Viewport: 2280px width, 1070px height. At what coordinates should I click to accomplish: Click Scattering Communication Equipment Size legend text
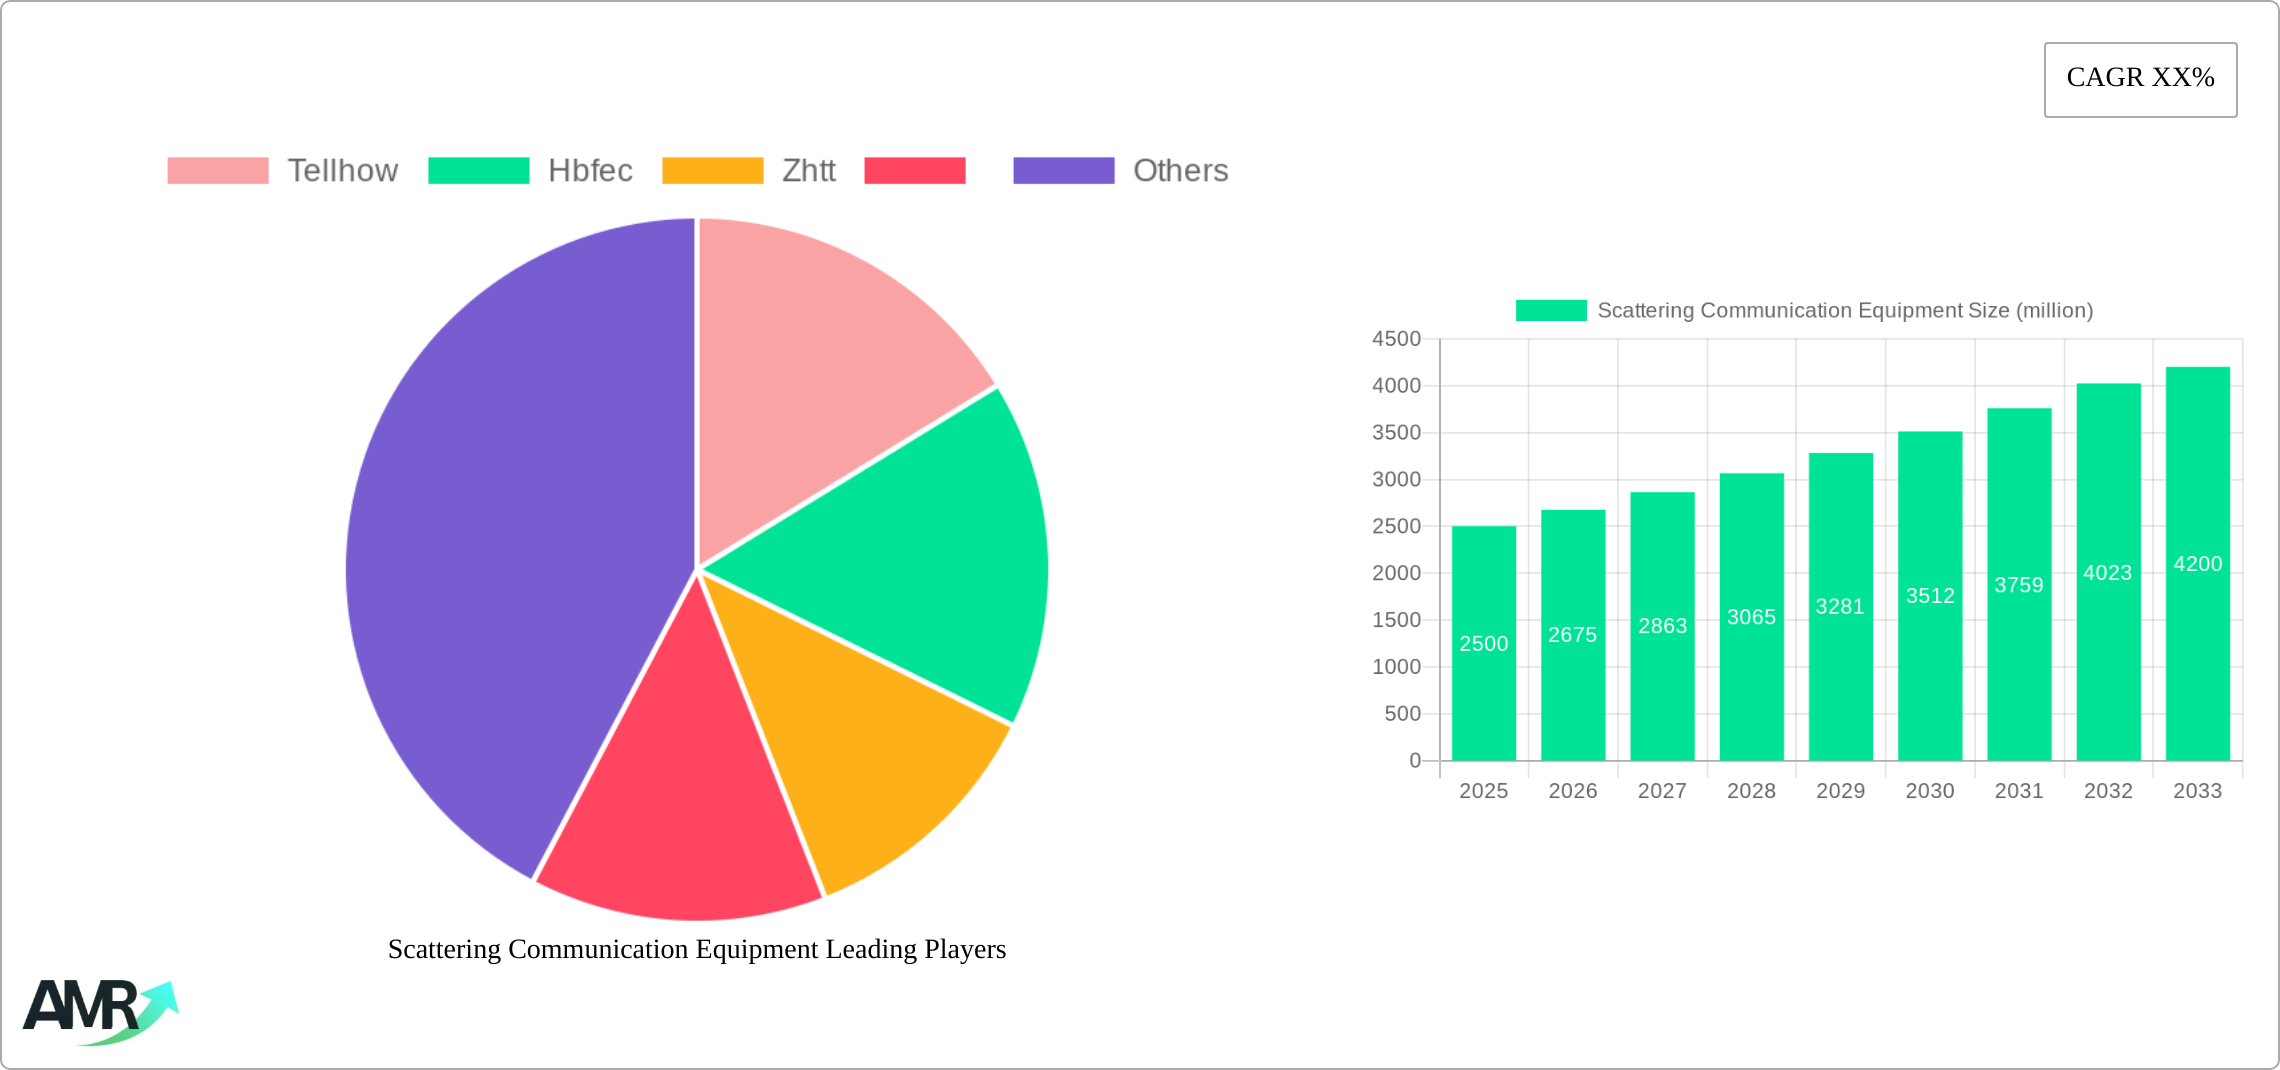[1845, 311]
